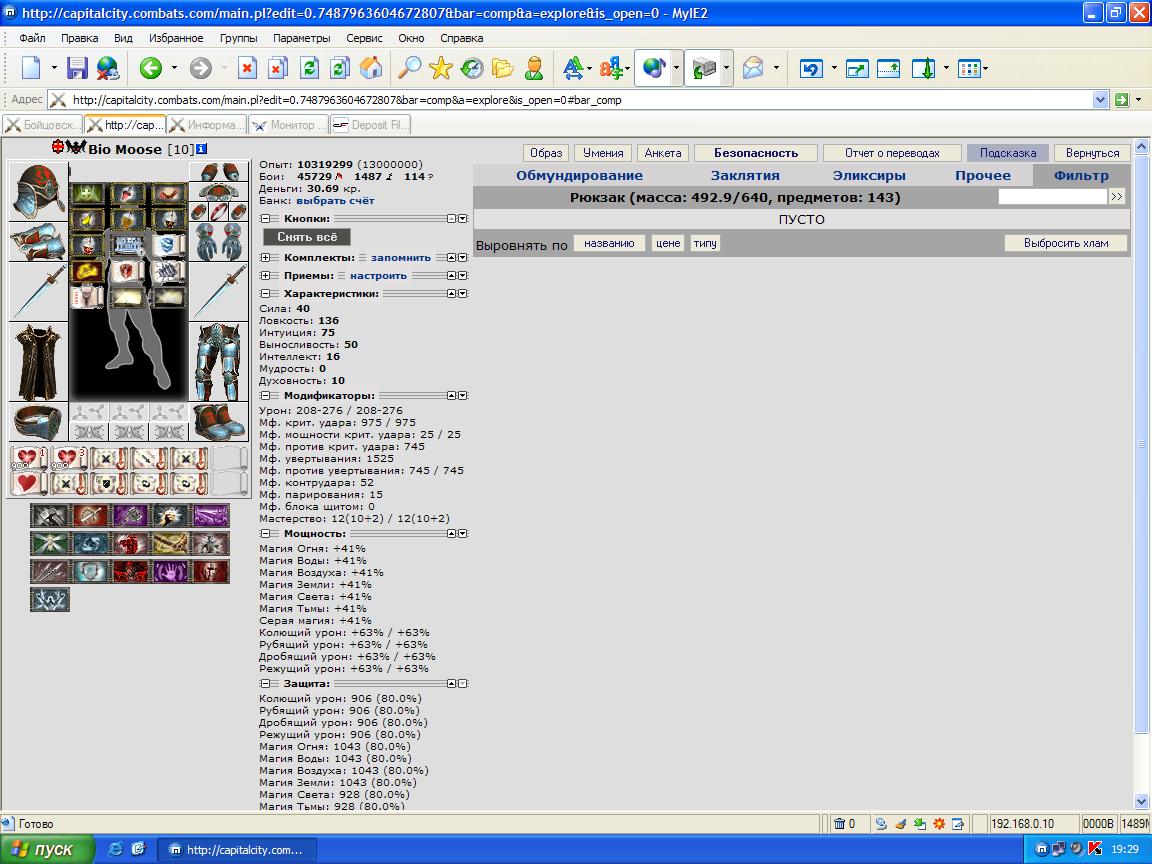The width and height of the screenshot is (1152, 864).
Task: Click the green Back arrow button
Action: point(151,68)
